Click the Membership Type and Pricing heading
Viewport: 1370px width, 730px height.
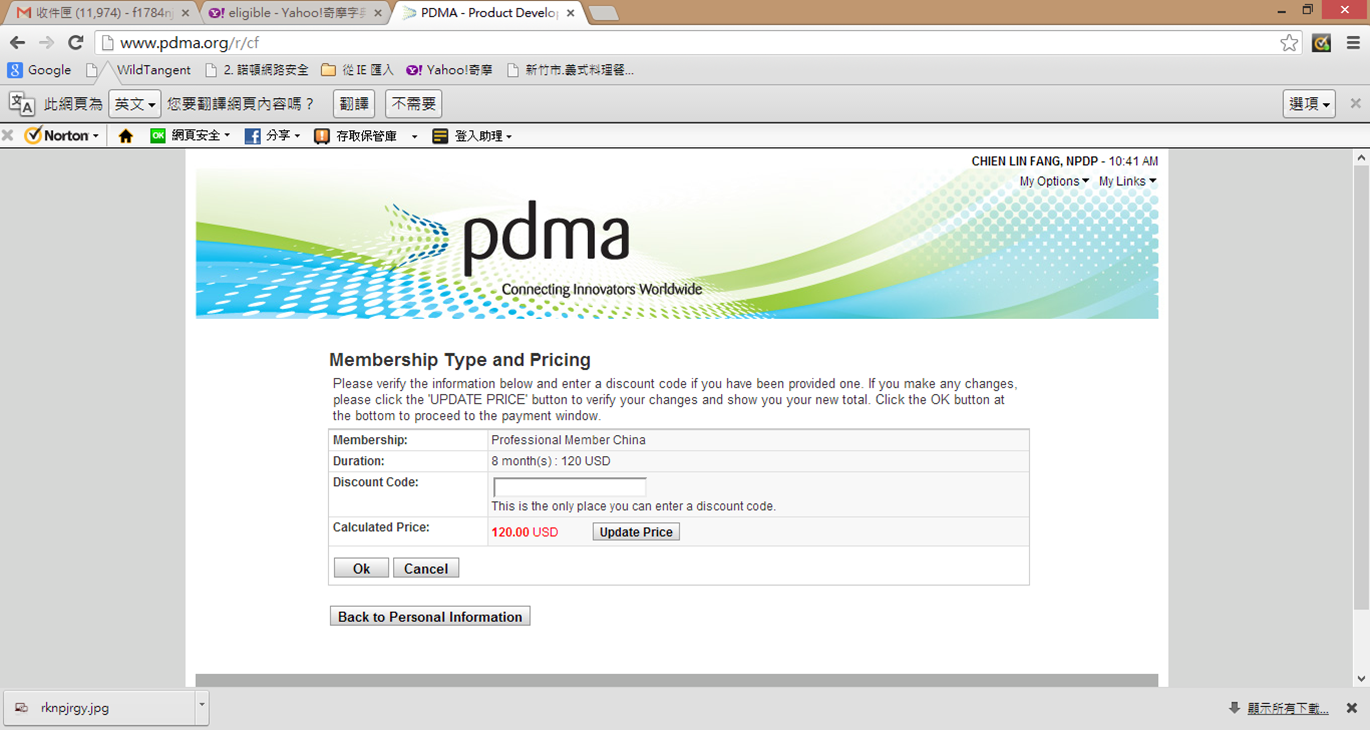point(460,360)
